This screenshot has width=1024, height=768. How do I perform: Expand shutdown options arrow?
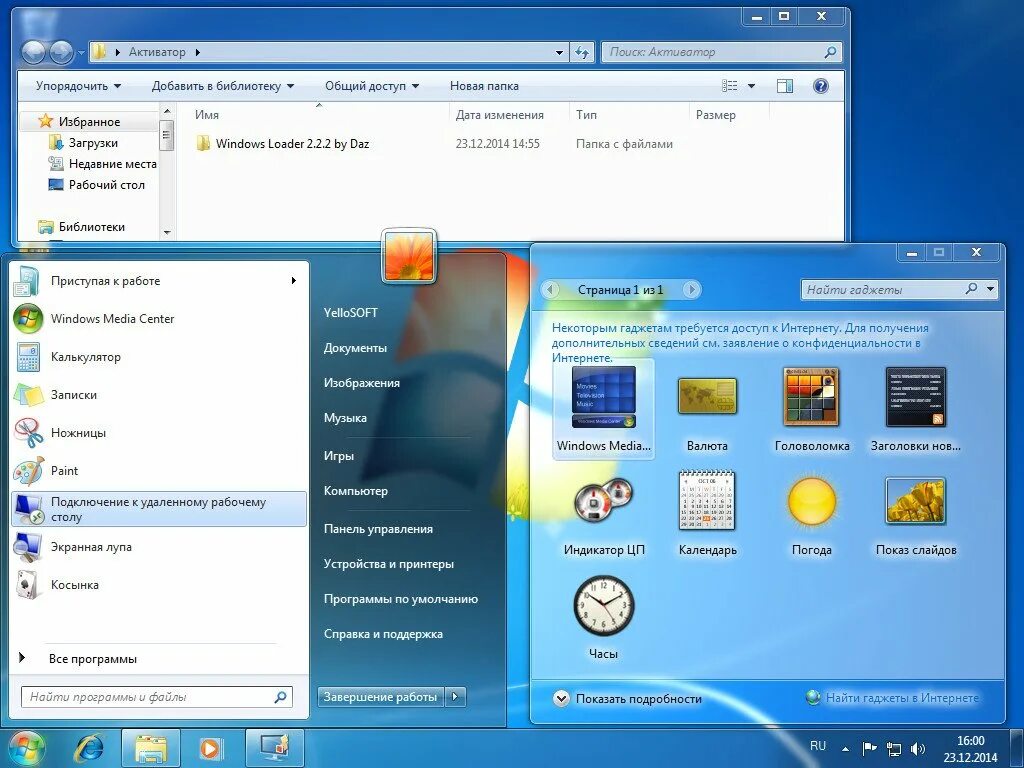coord(455,697)
